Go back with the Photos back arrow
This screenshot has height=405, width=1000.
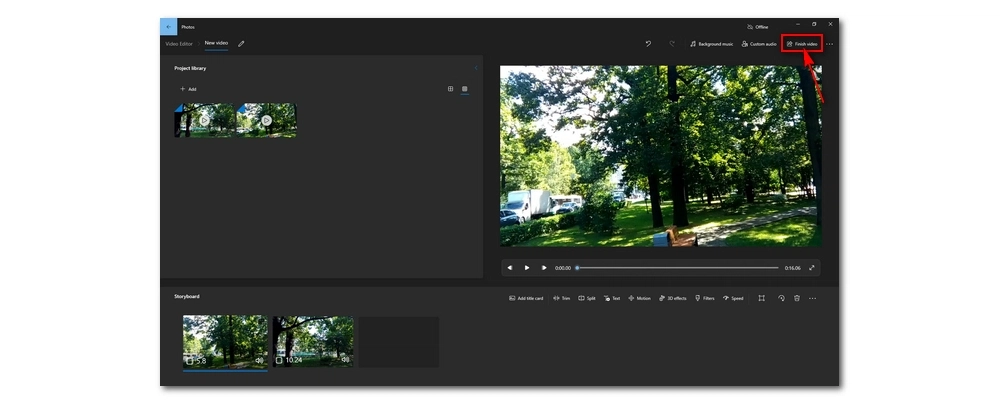168,27
